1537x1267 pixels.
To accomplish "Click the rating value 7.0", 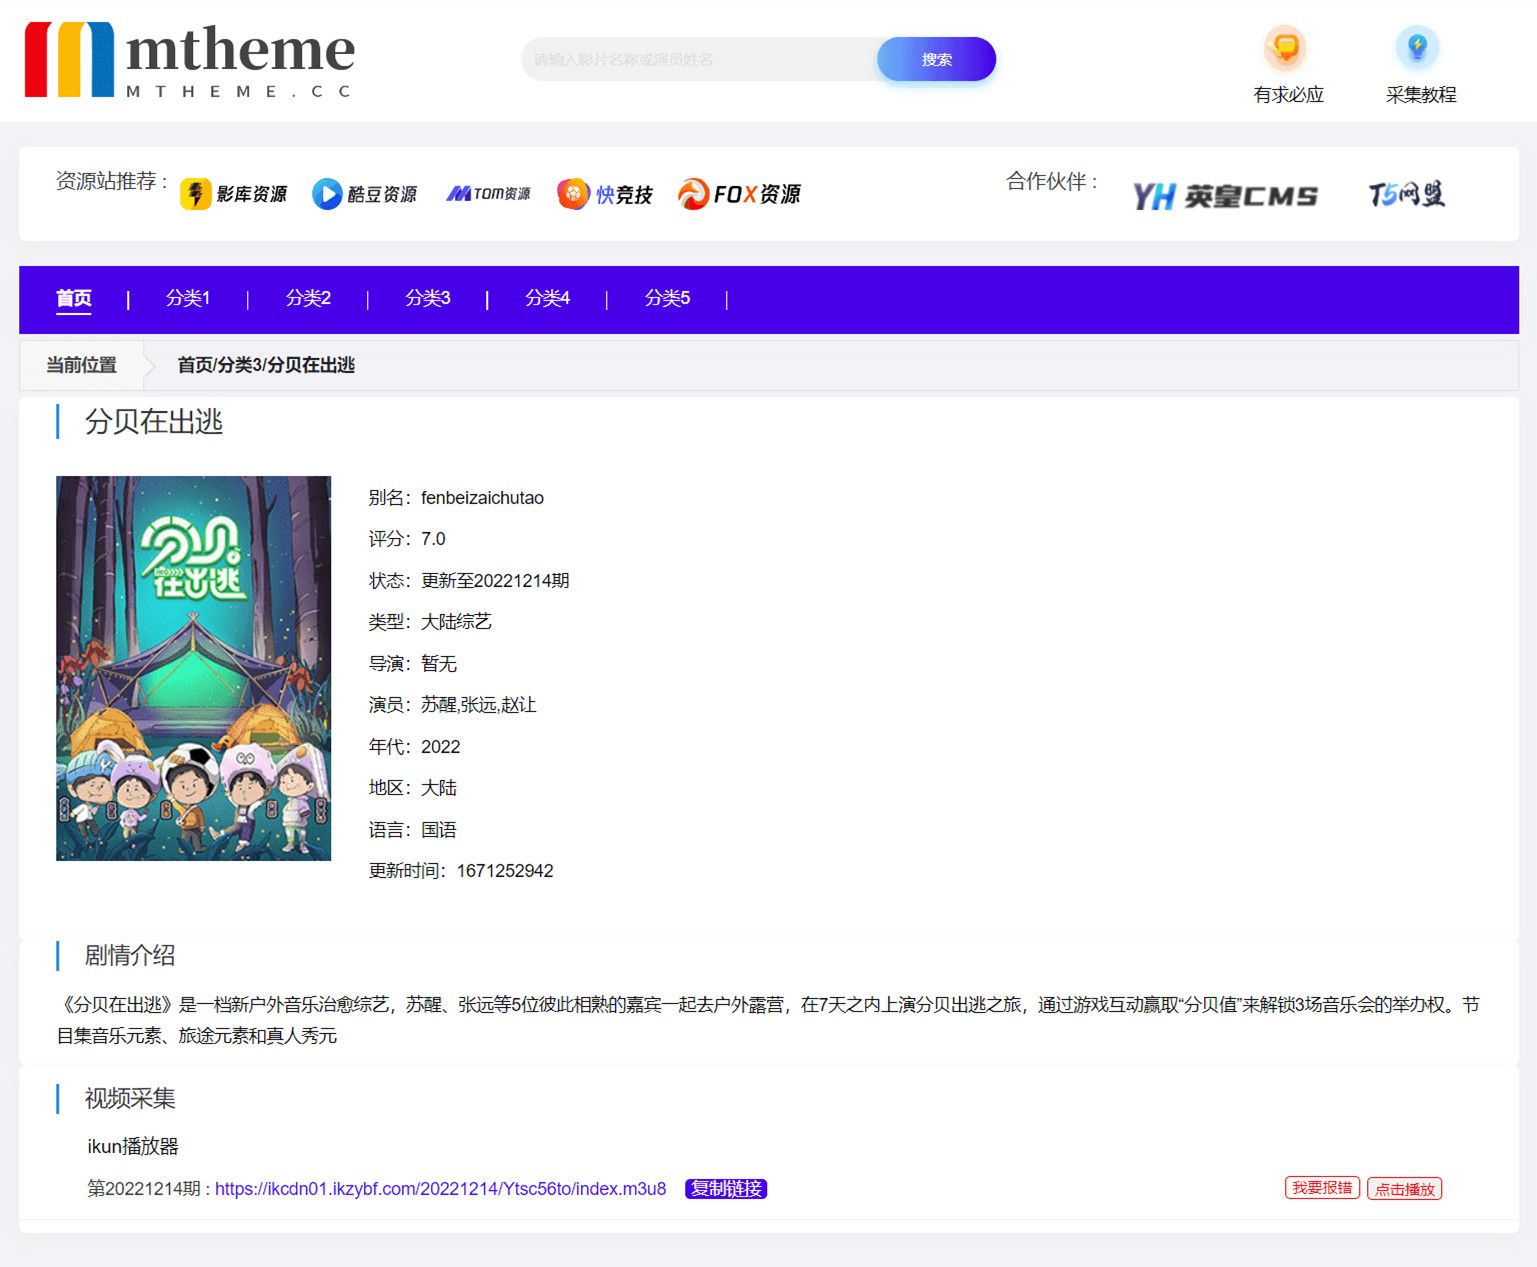I will [x=433, y=539].
